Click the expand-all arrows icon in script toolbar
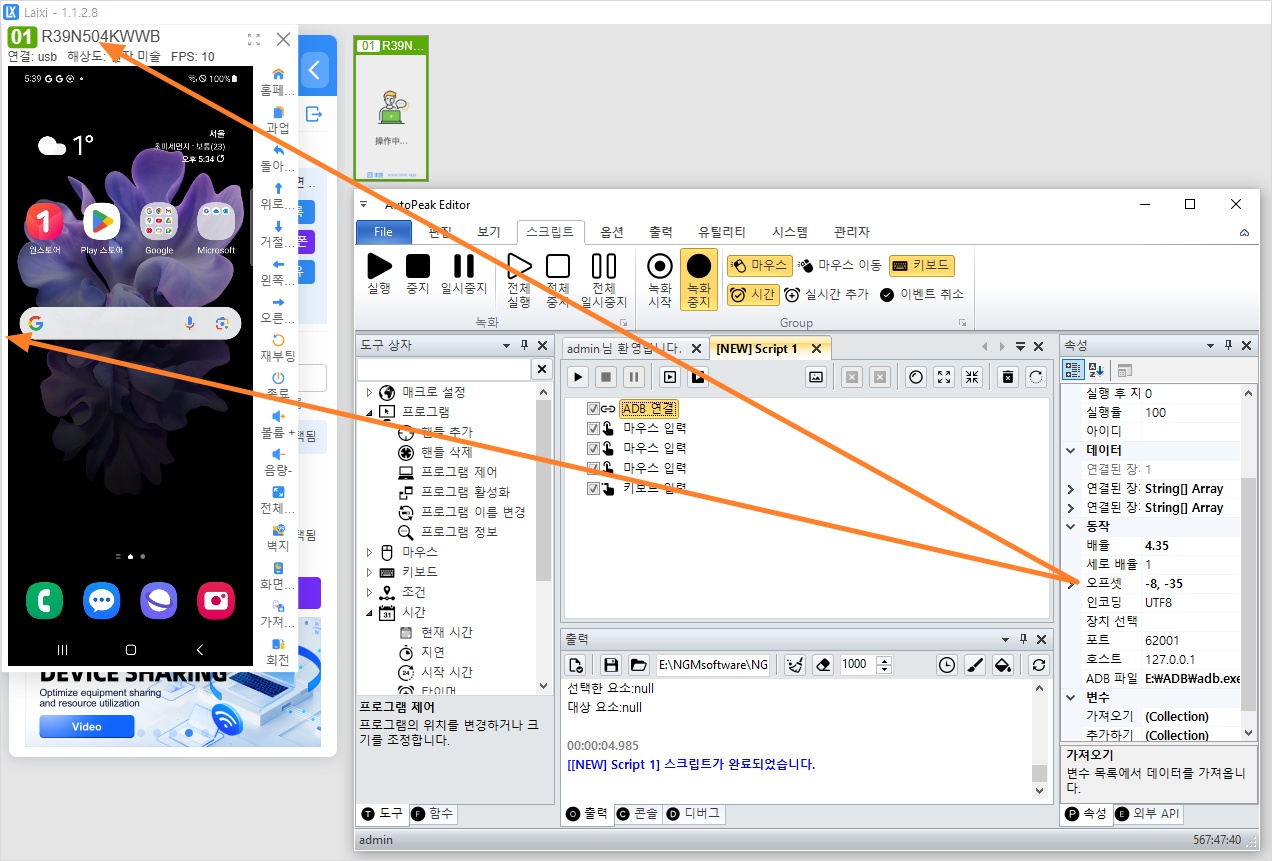The width and height of the screenshot is (1272, 861). [x=944, y=377]
